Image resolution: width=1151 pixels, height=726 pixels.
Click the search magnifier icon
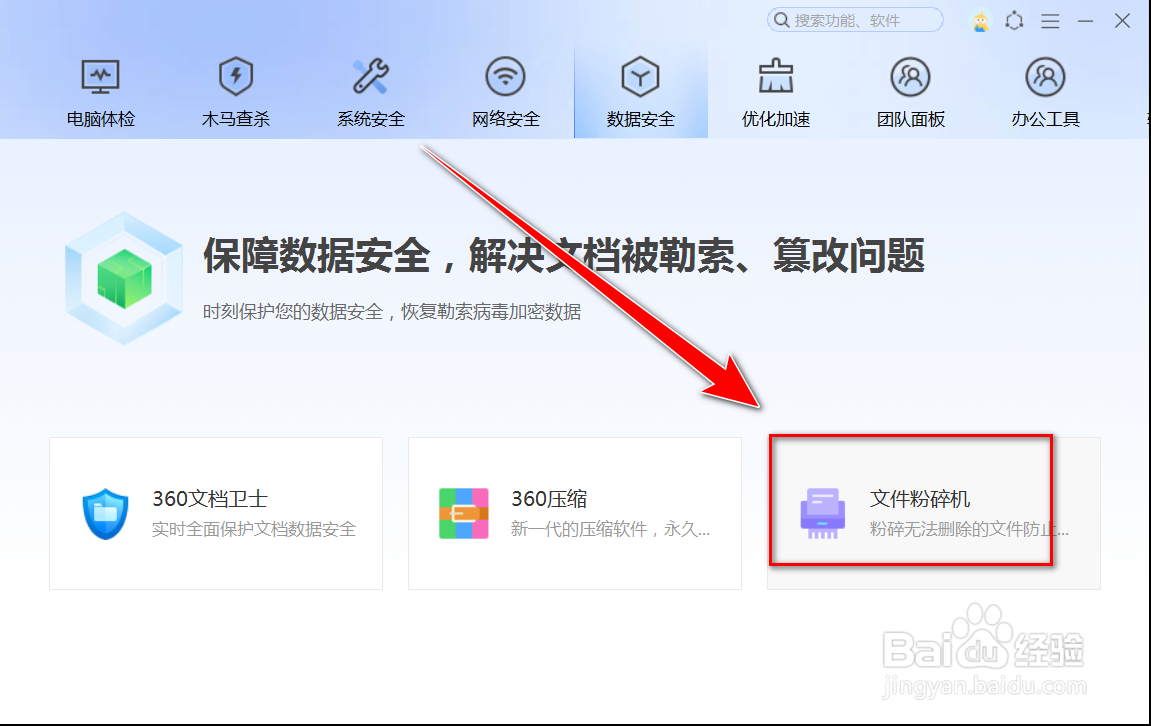click(782, 20)
